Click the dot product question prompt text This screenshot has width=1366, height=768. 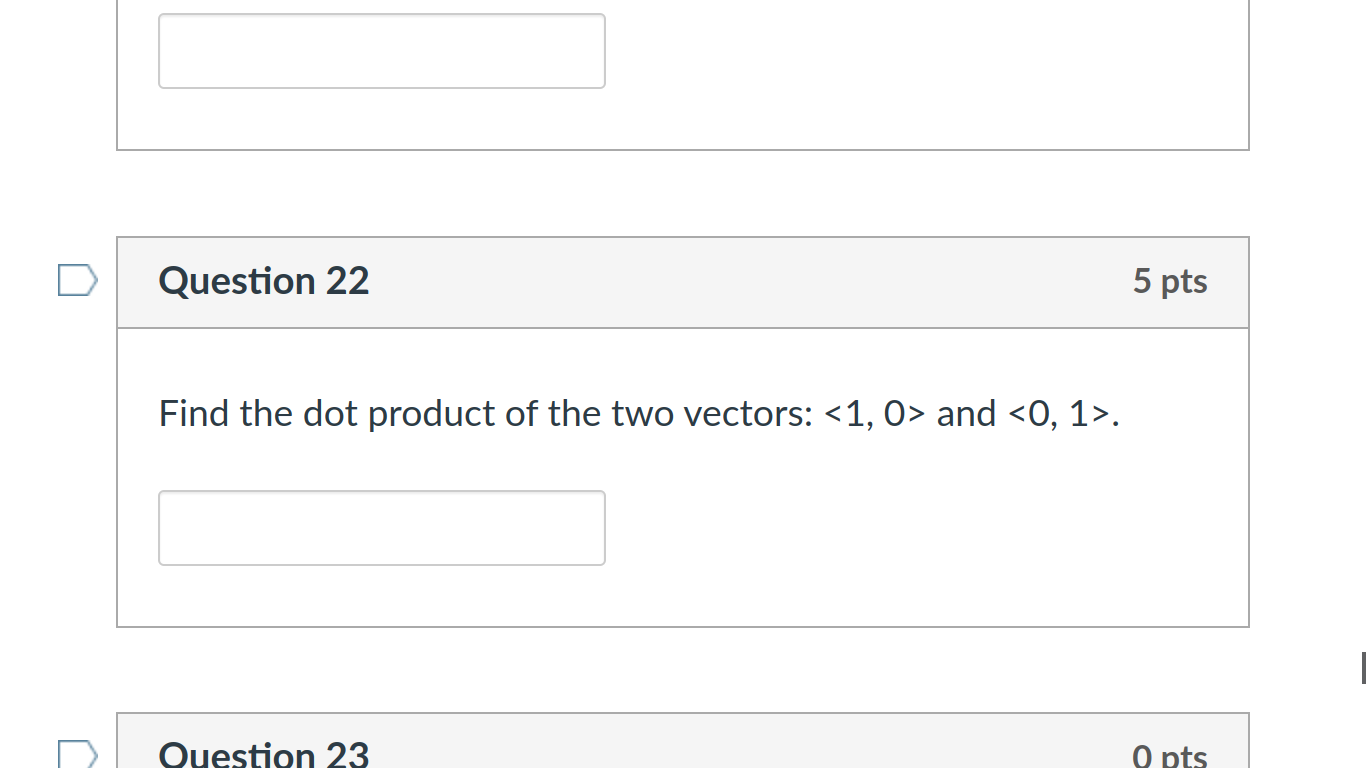click(x=640, y=412)
